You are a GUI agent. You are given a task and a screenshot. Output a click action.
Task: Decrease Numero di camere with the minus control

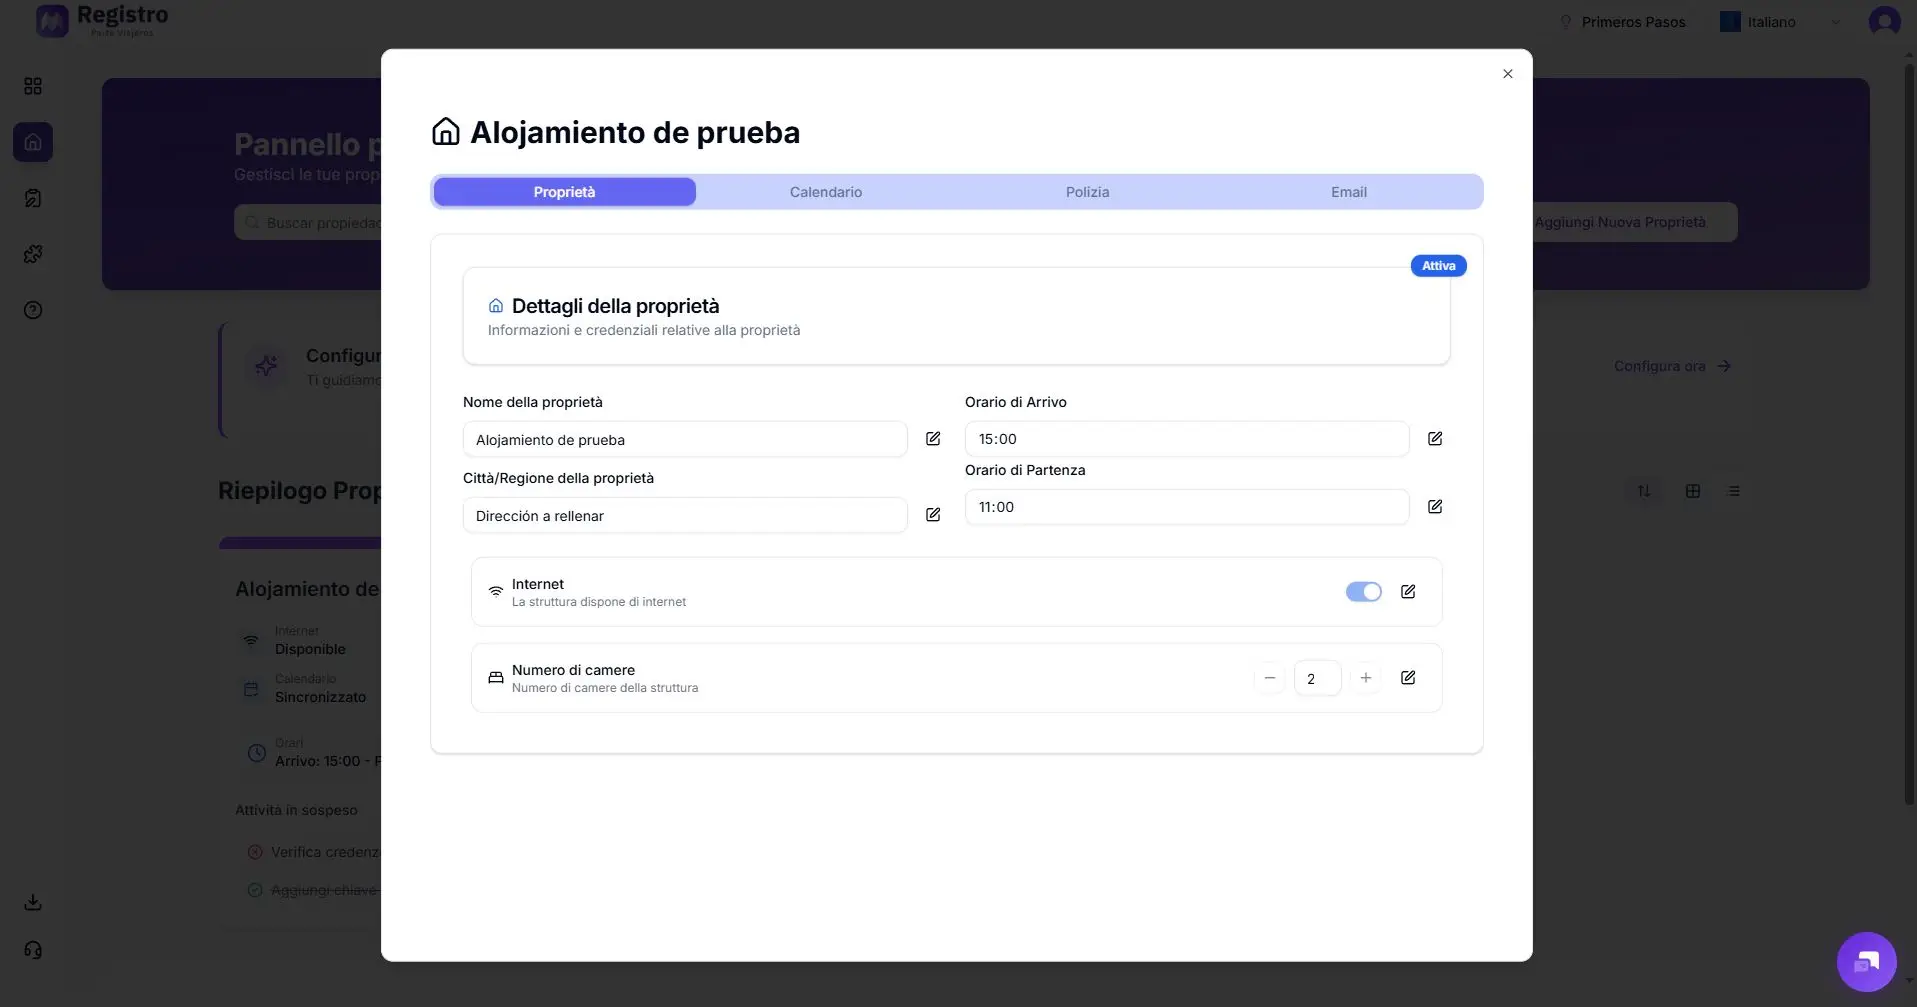(x=1269, y=677)
